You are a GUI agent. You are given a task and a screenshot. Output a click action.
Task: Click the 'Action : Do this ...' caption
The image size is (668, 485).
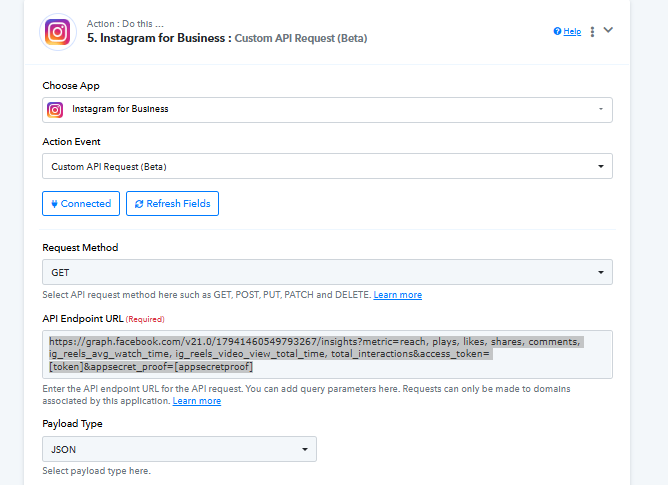click(x=125, y=24)
